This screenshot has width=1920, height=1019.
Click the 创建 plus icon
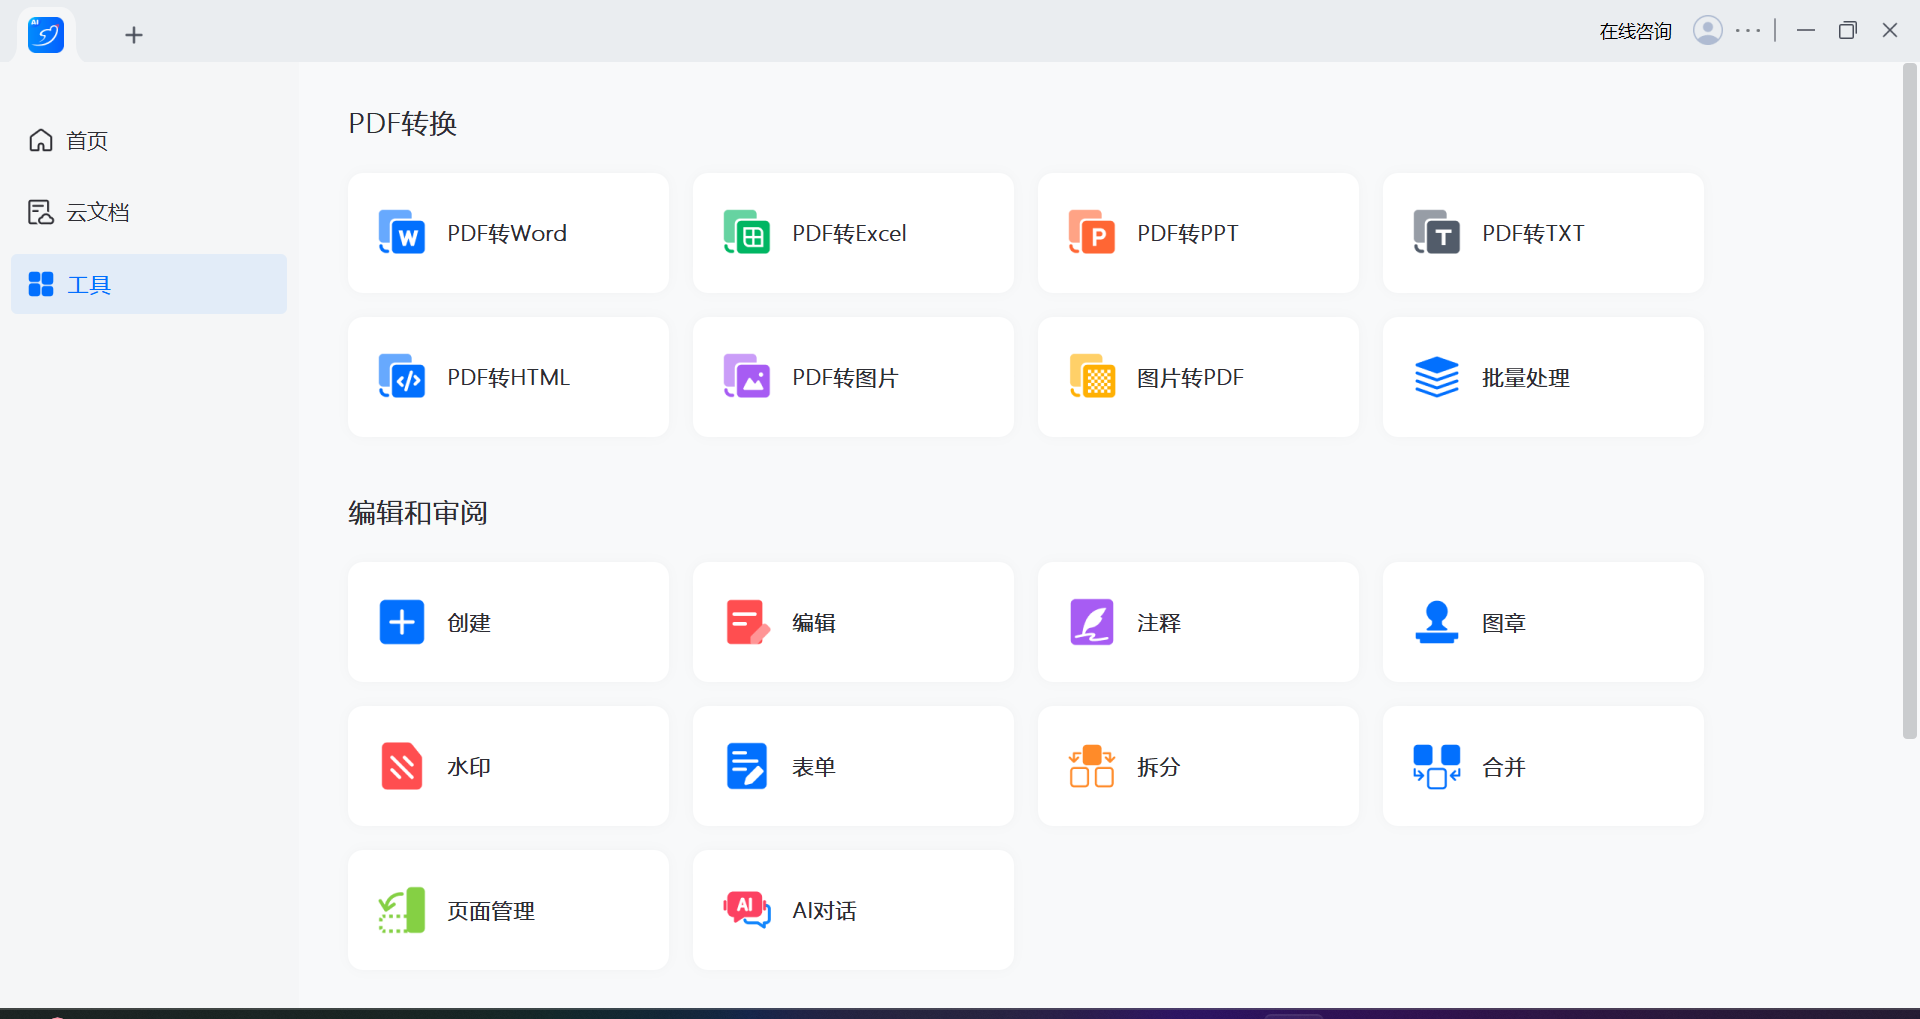402,622
